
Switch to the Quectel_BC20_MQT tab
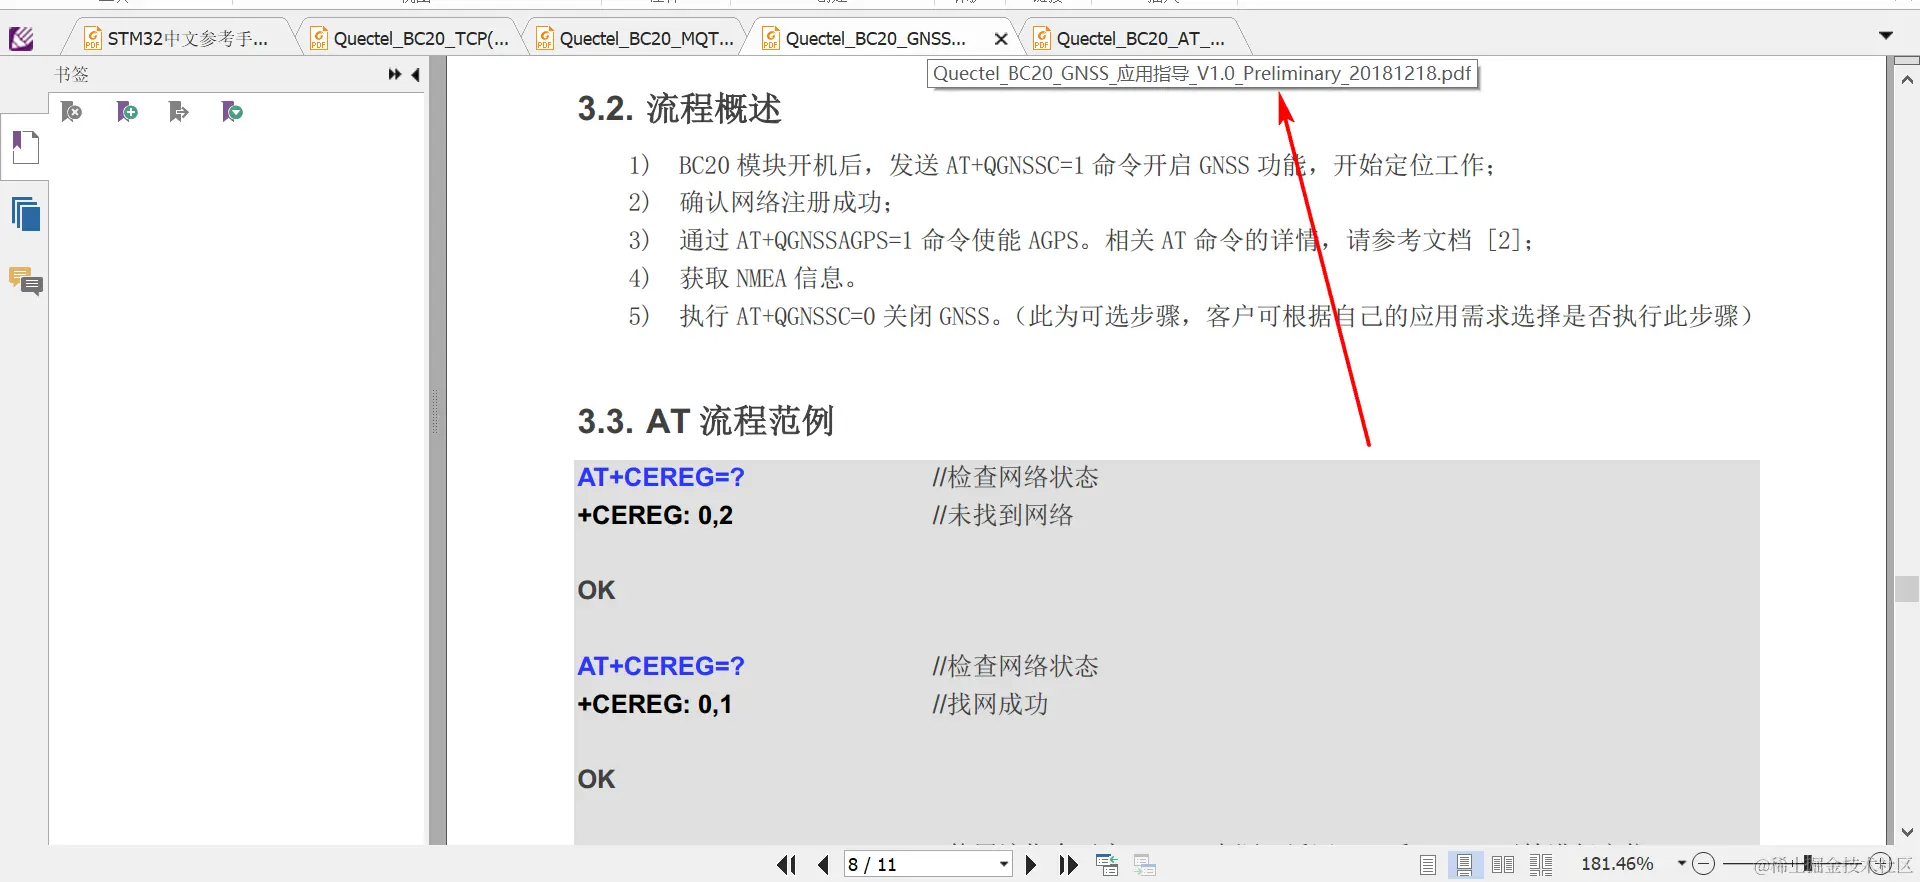637,38
